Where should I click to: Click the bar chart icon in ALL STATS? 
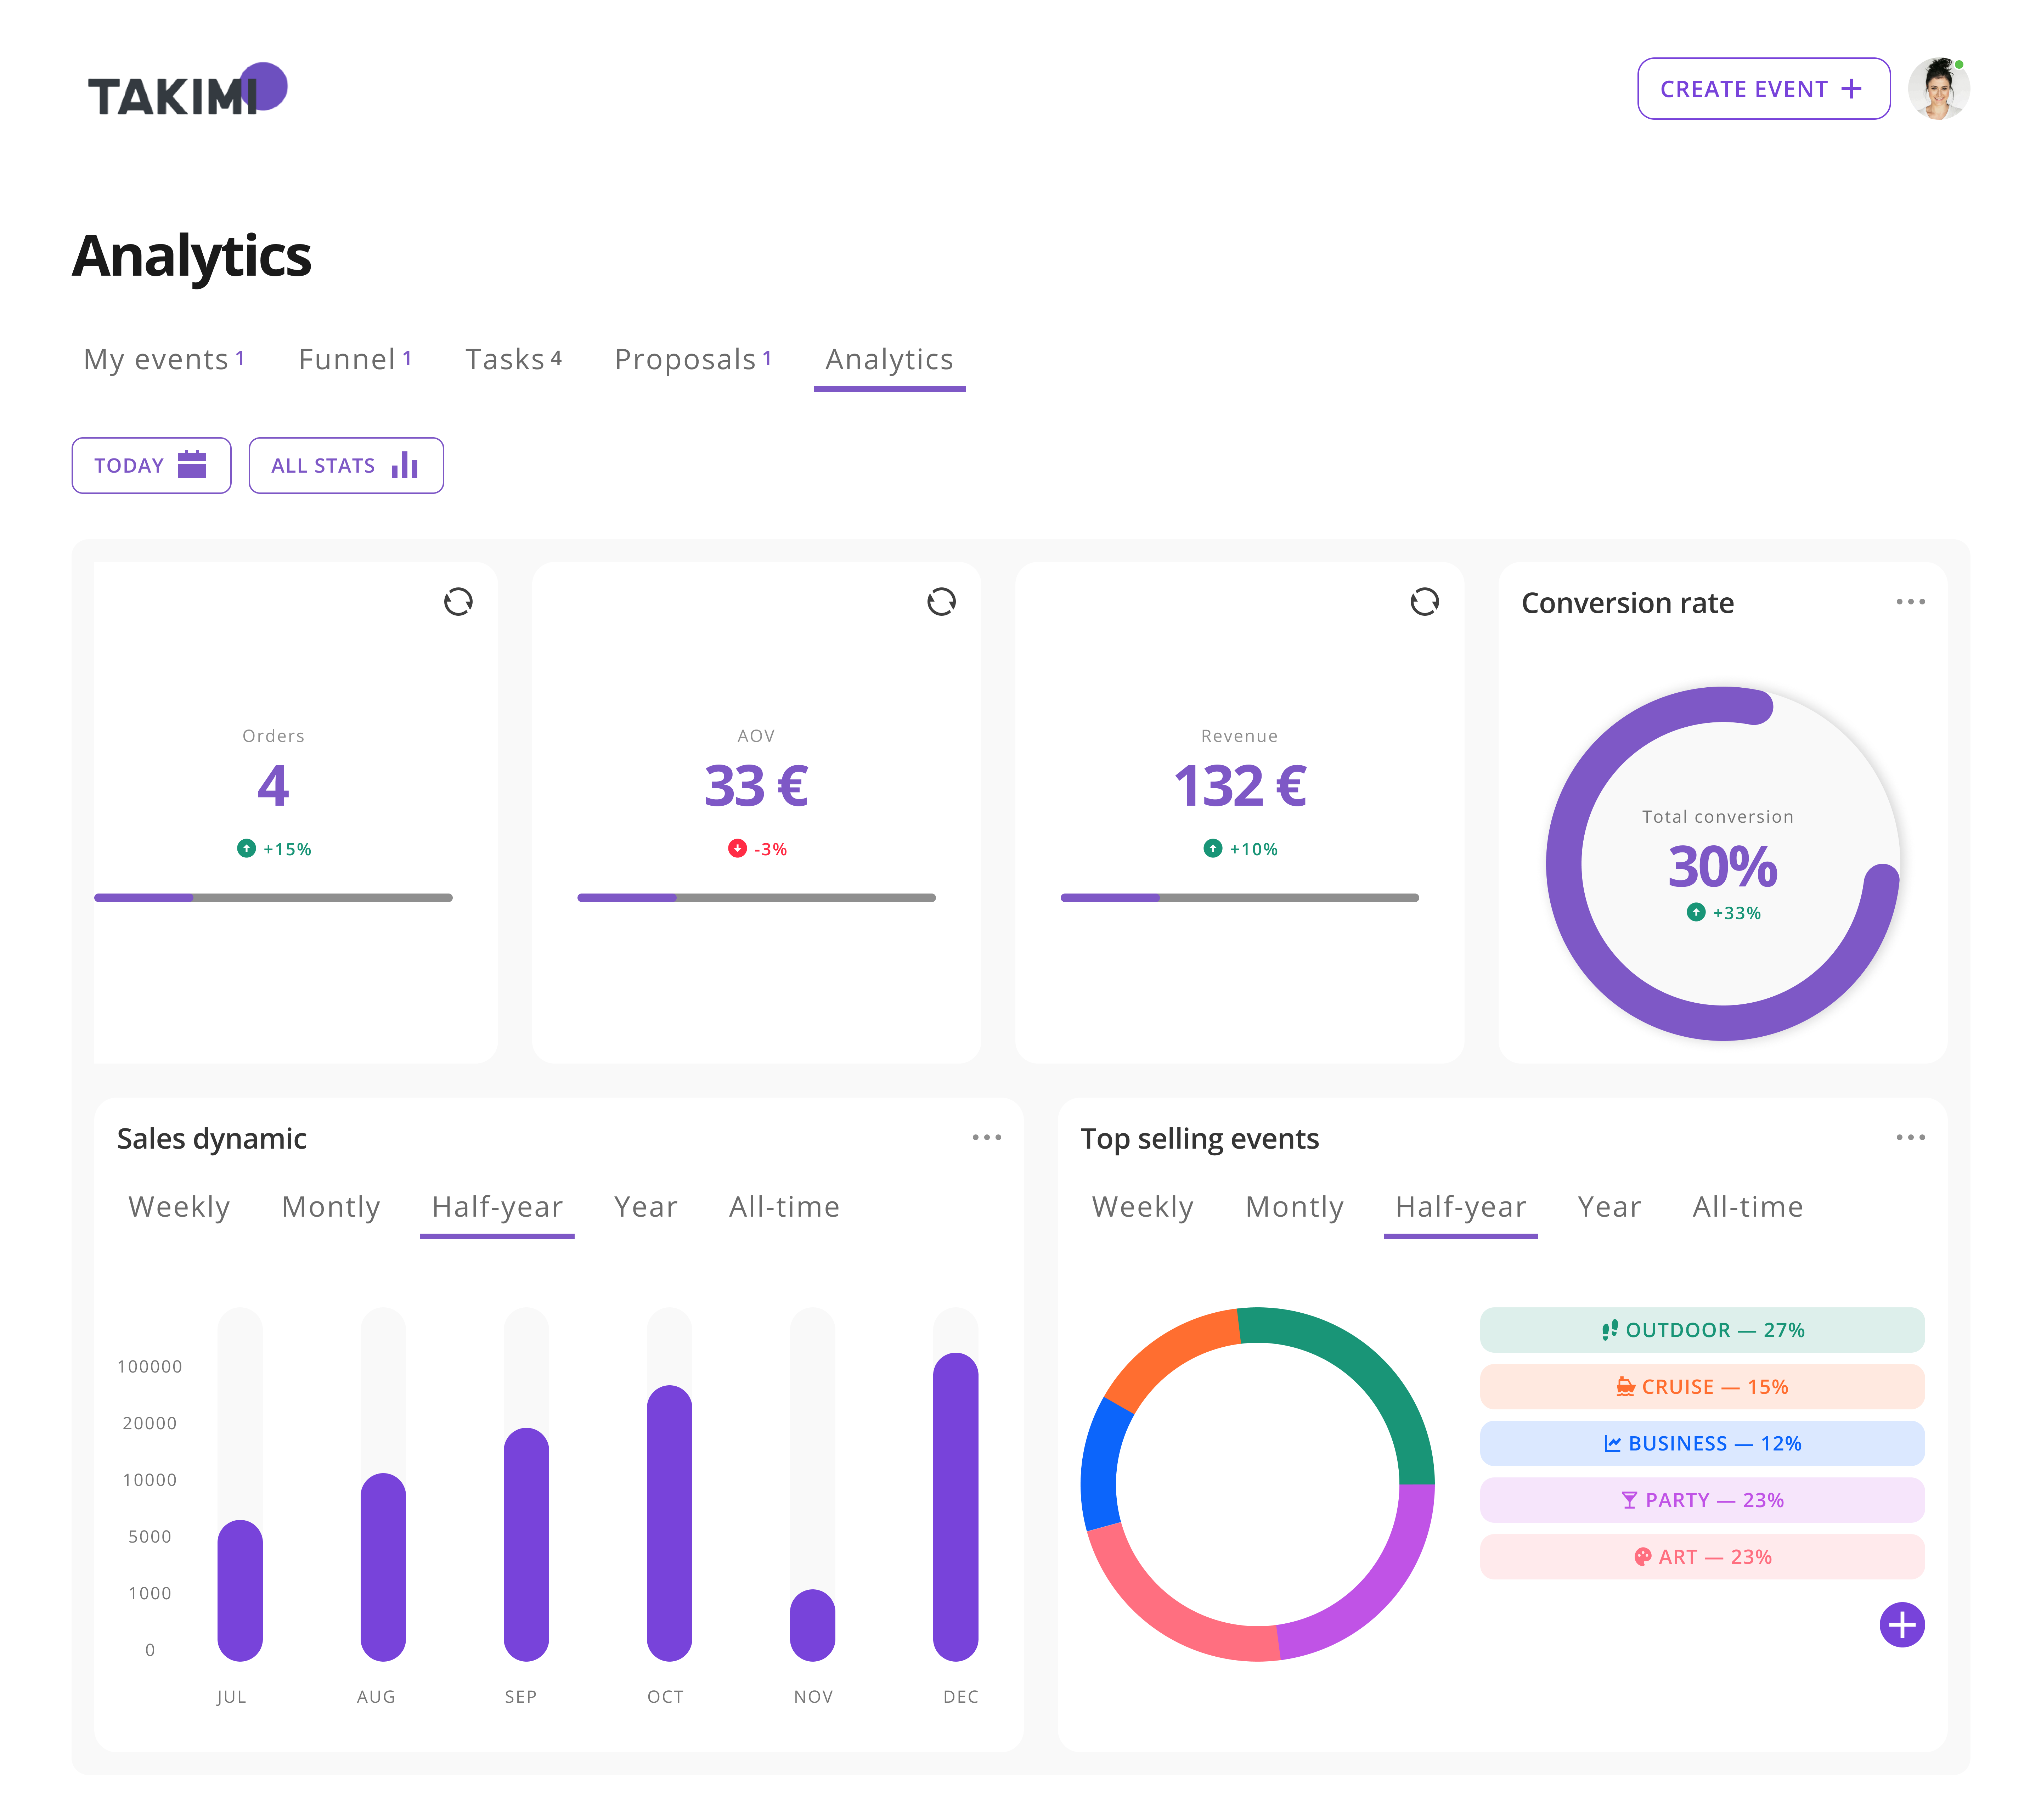tap(405, 465)
